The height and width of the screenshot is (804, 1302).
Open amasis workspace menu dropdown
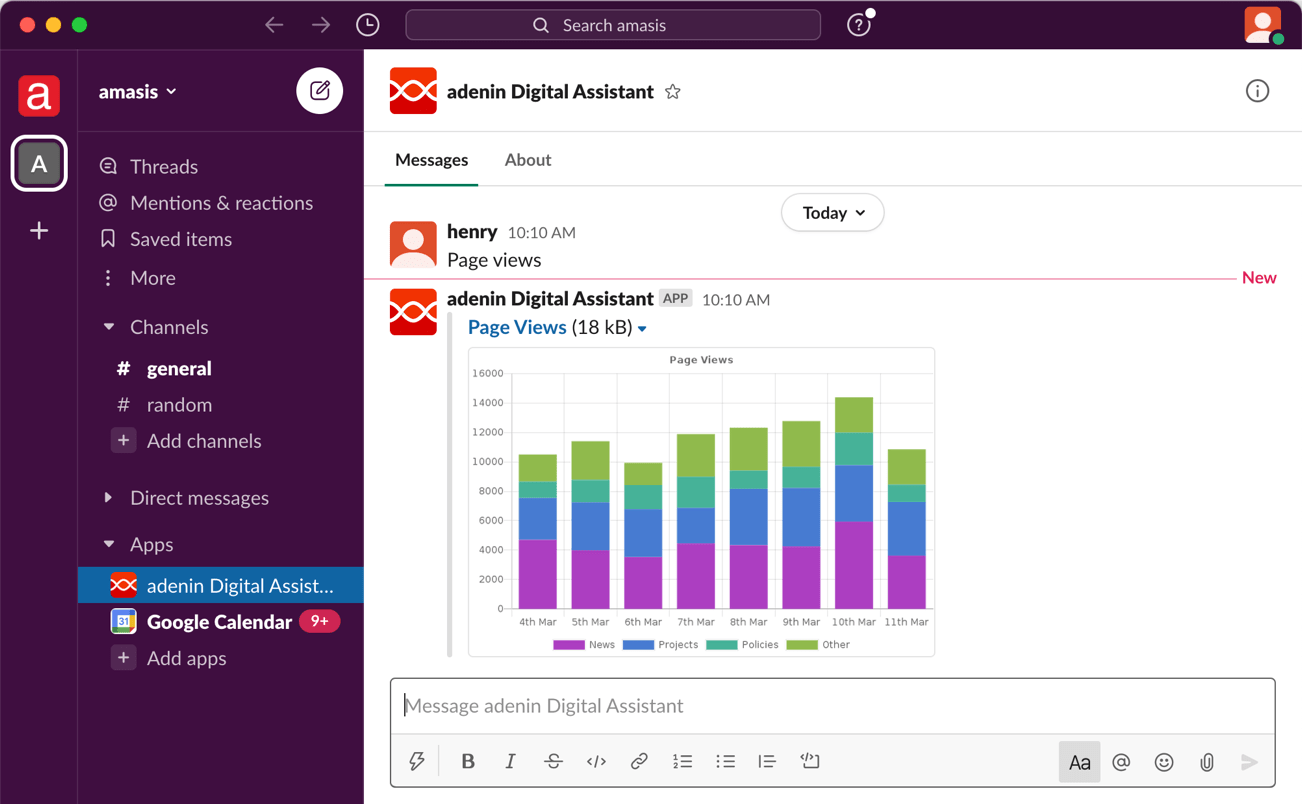click(x=138, y=92)
